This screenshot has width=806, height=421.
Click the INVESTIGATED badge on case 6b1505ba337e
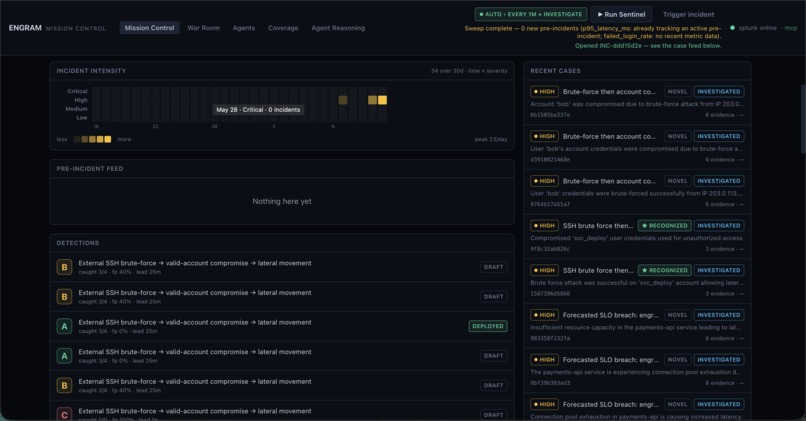coord(719,91)
